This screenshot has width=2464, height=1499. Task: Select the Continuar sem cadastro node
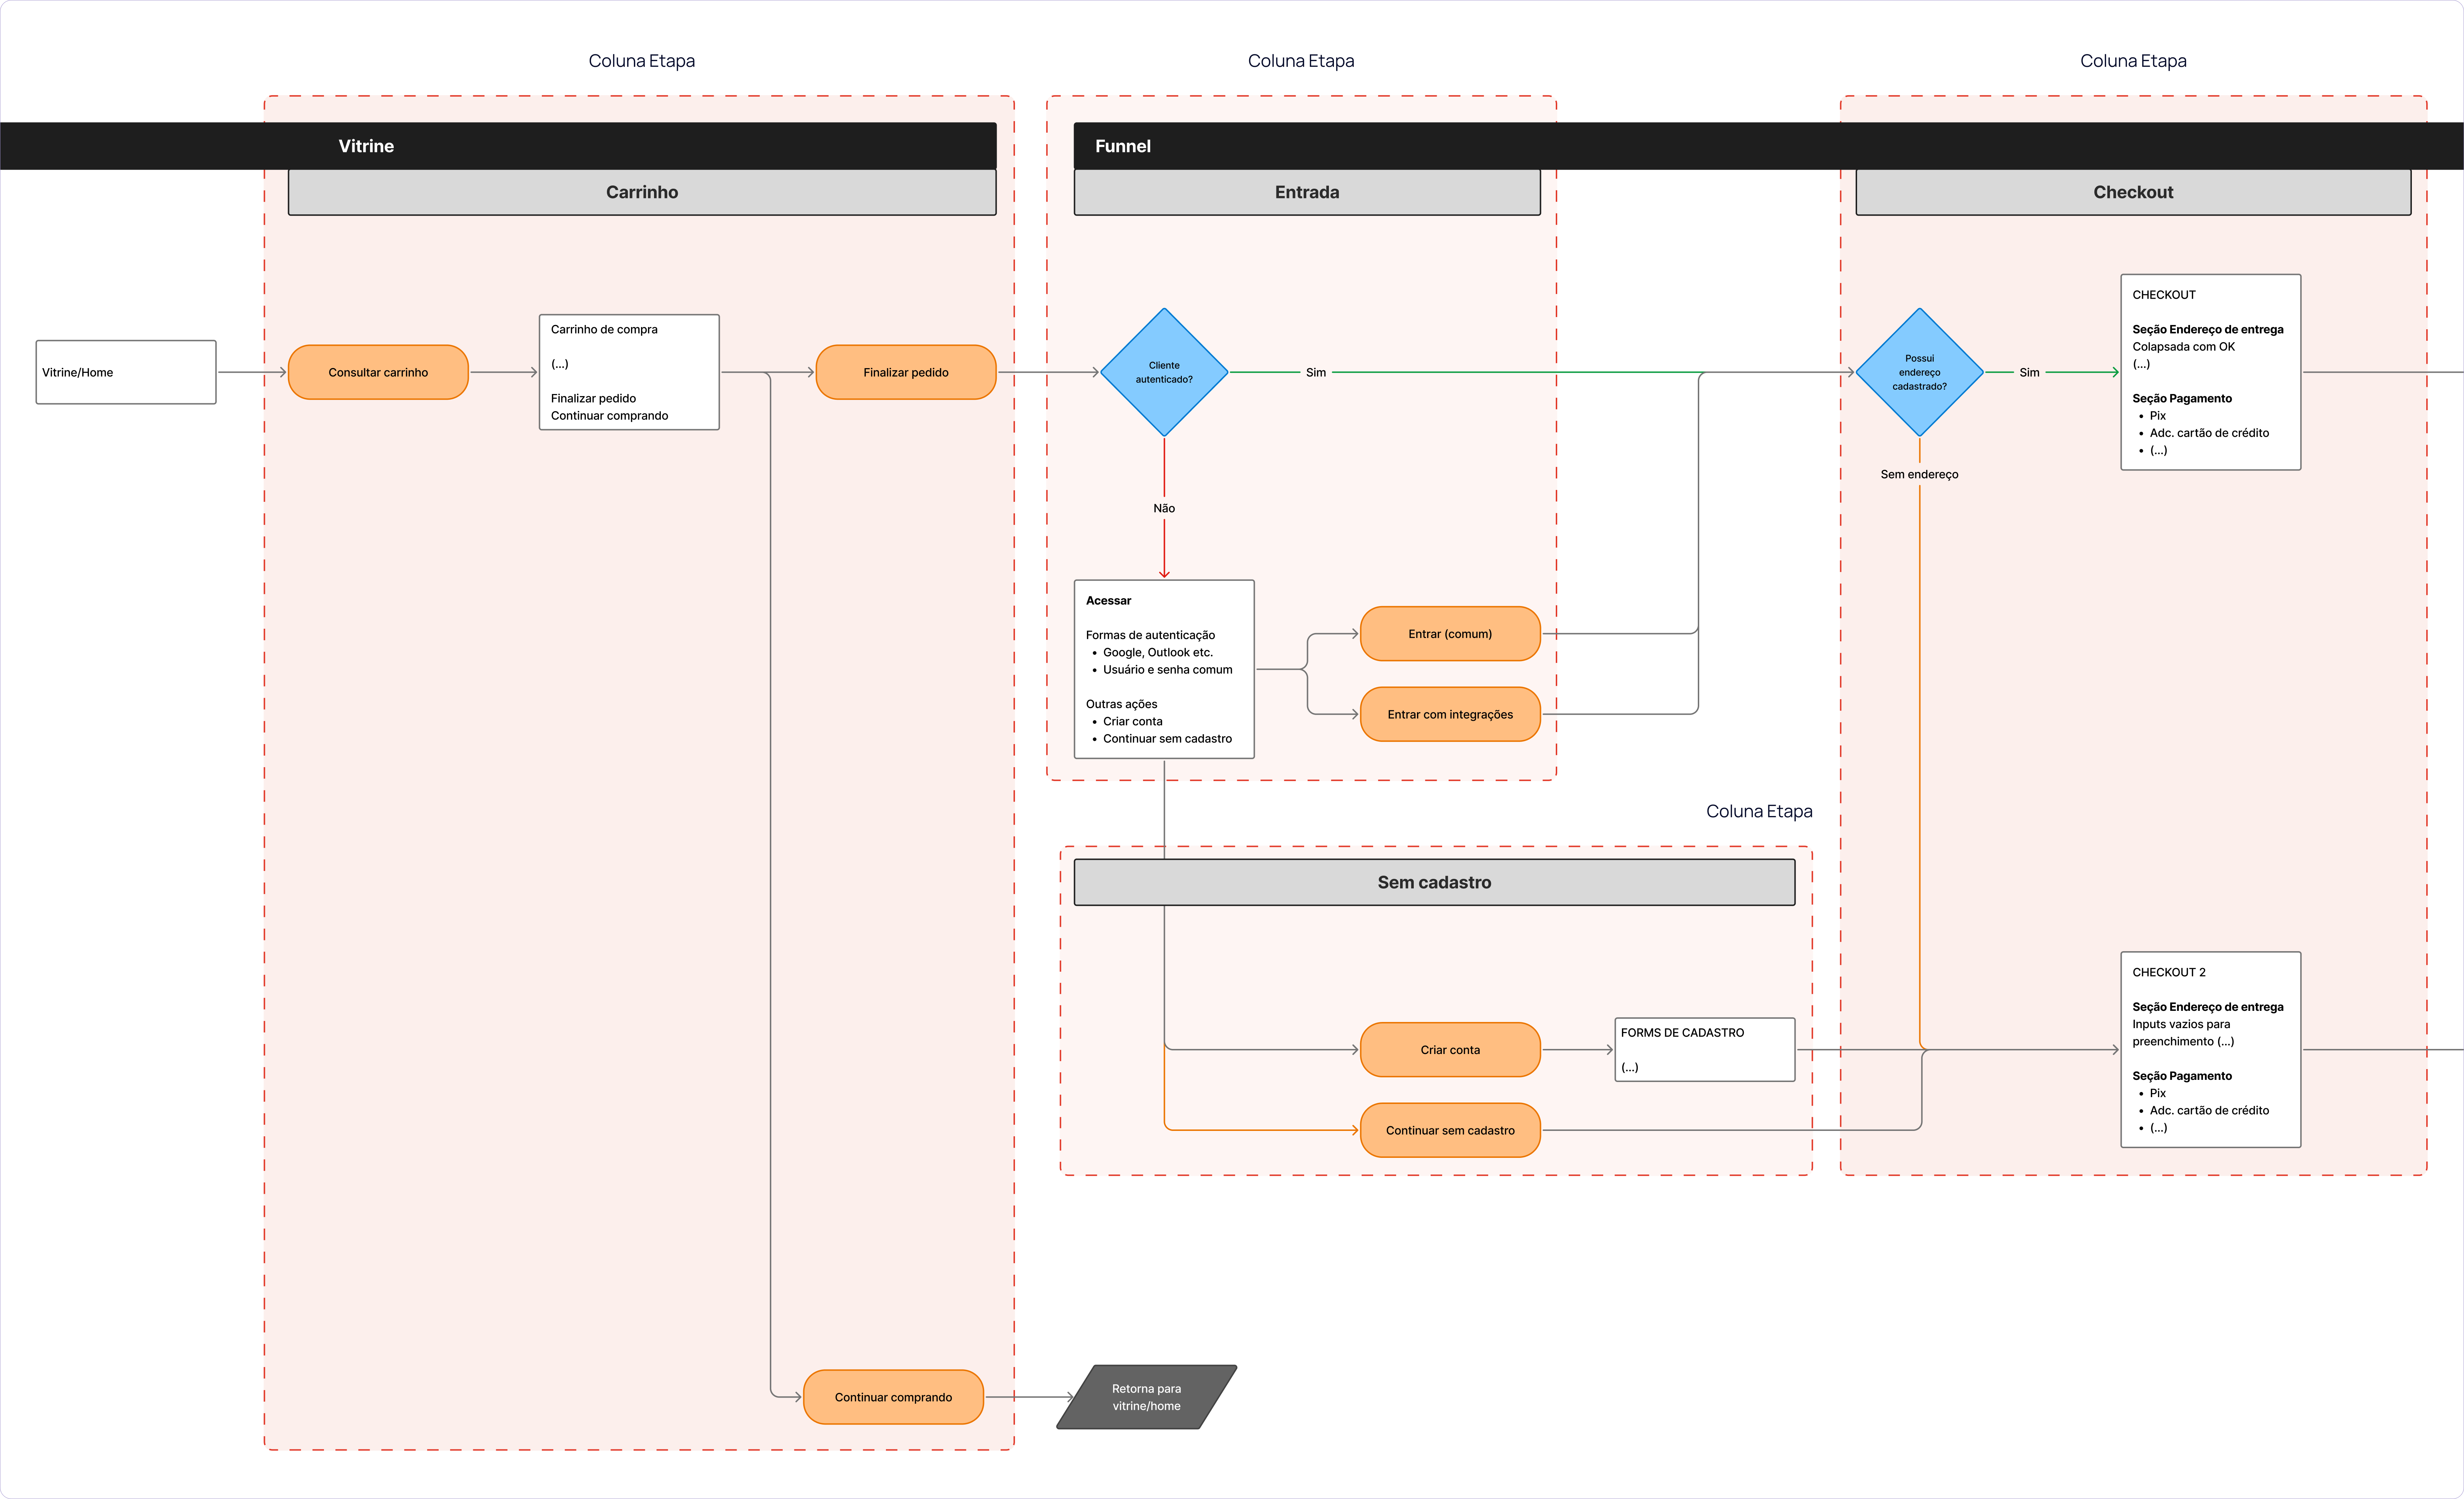1450,1130
